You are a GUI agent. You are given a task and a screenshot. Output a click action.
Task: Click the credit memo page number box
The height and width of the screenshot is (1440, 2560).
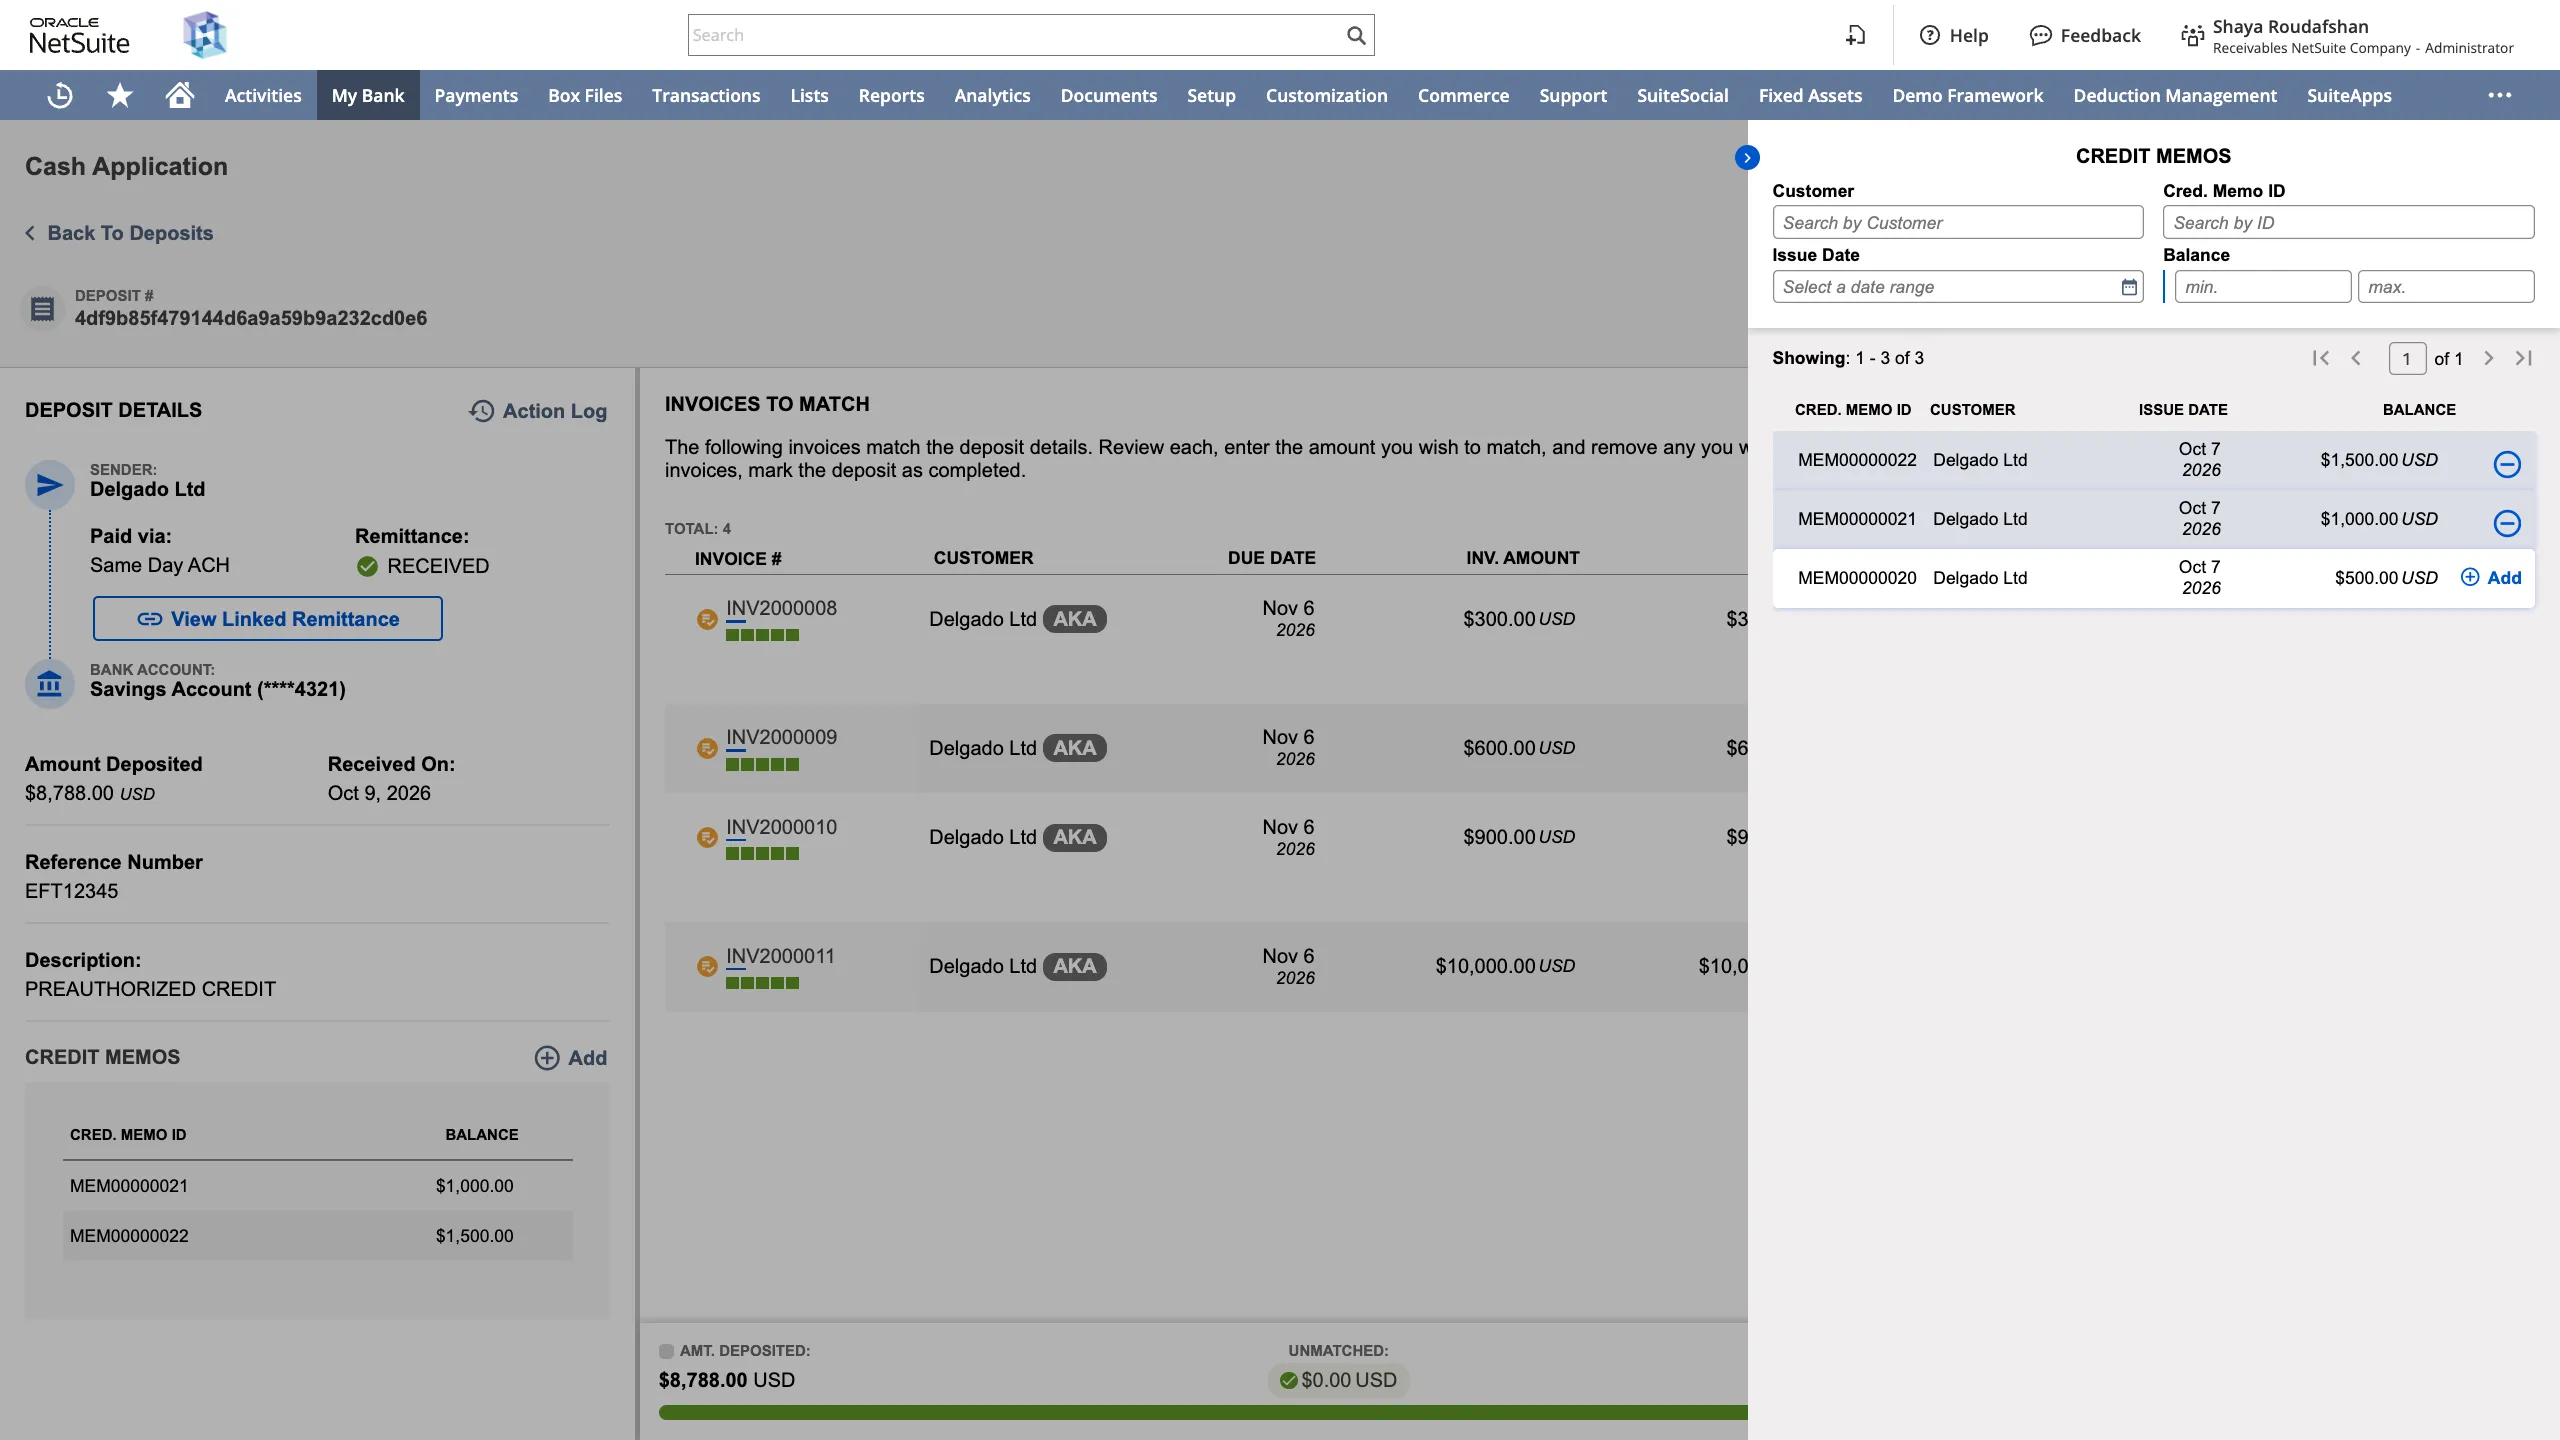[2407, 358]
